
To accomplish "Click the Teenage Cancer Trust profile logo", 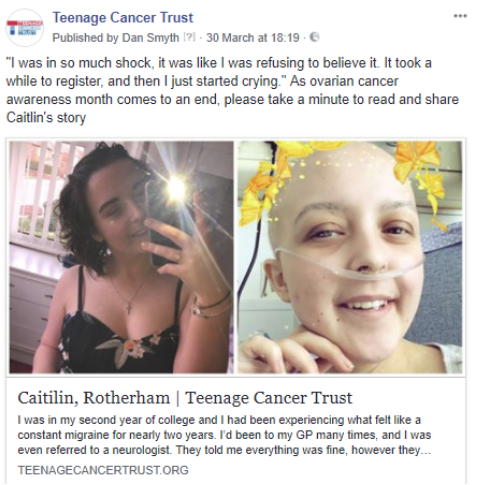I will point(25,28).
